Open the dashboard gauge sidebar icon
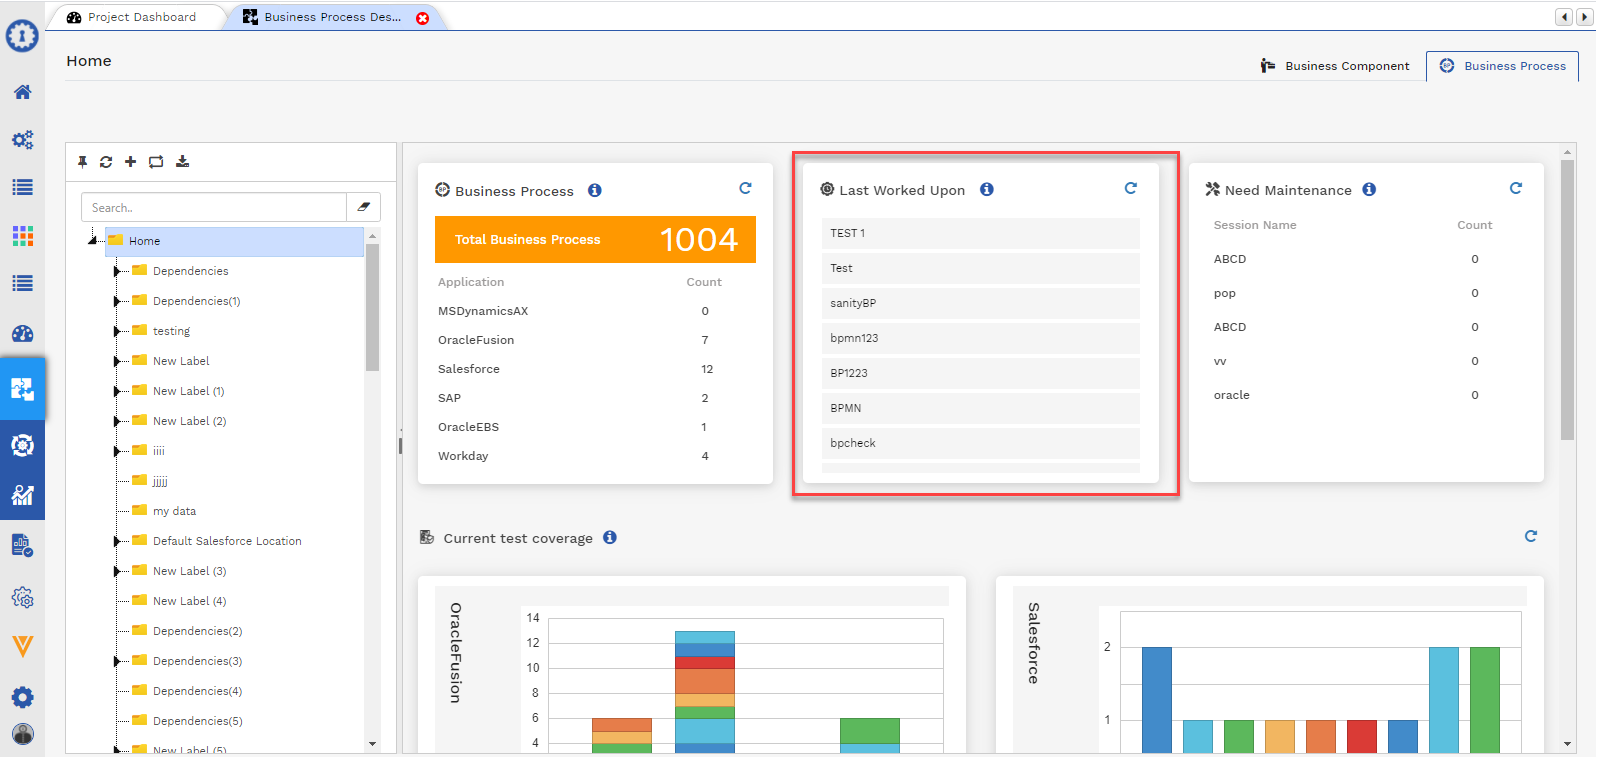Viewport: 1598px width, 757px height. 22,333
